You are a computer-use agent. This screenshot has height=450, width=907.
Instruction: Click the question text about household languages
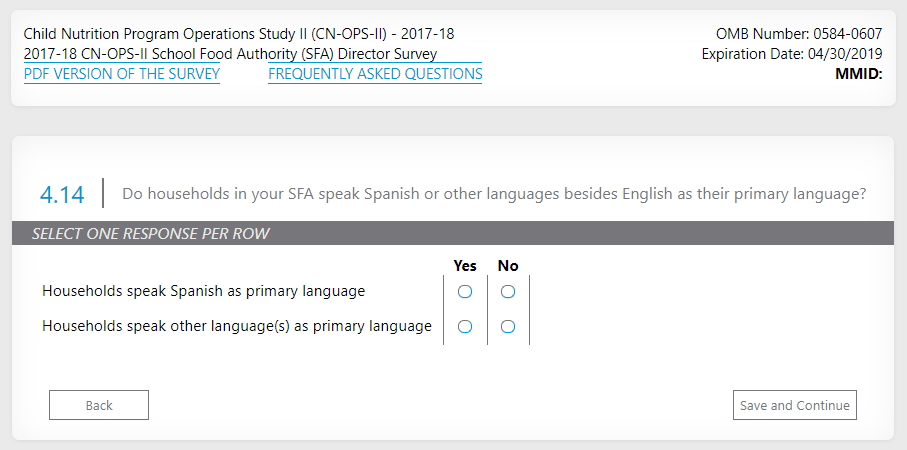(x=494, y=194)
